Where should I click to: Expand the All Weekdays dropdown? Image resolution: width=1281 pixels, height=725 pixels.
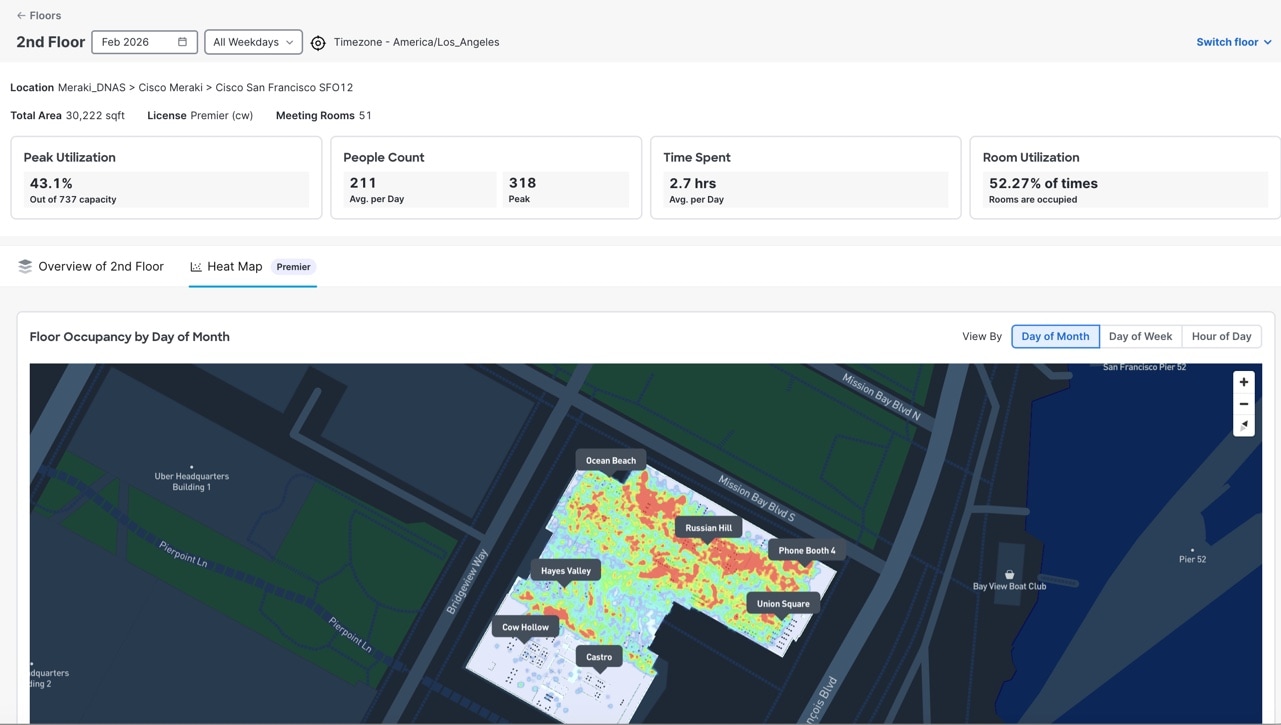[253, 42]
